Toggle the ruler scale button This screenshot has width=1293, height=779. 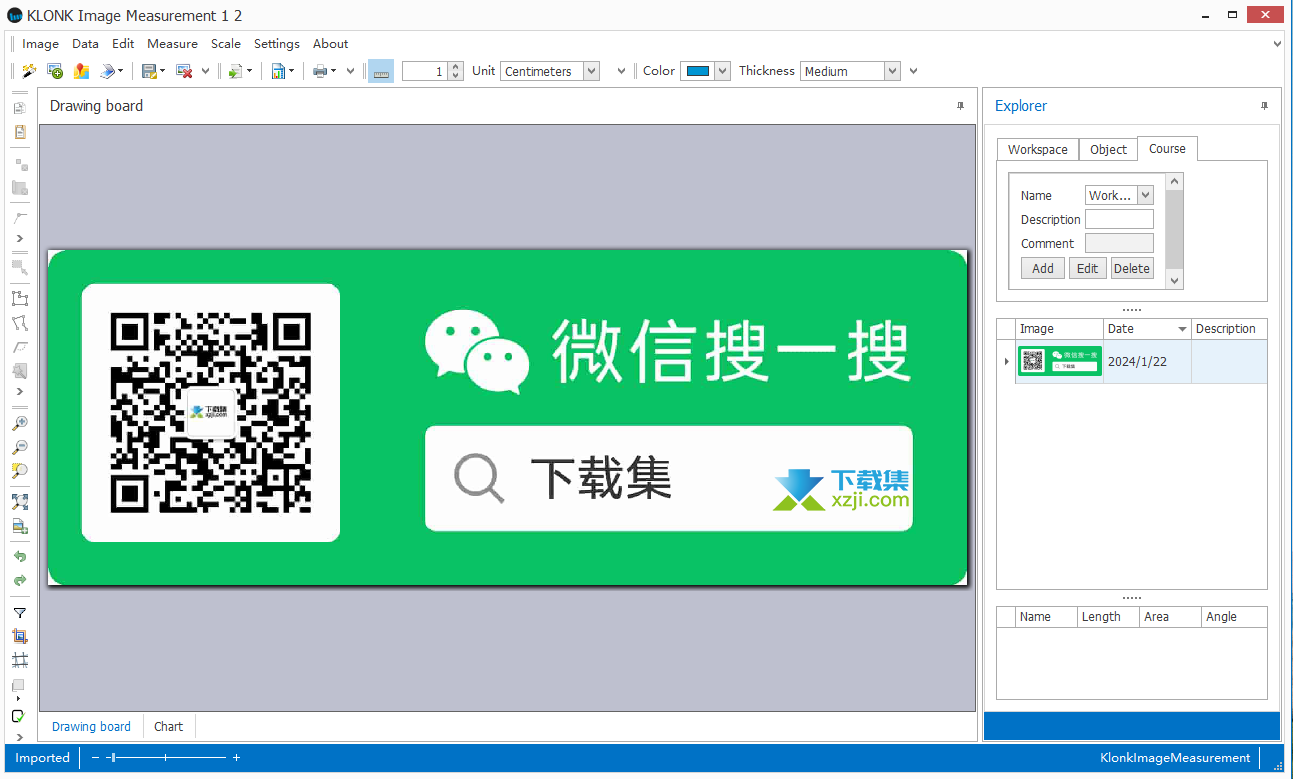tap(380, 71)
